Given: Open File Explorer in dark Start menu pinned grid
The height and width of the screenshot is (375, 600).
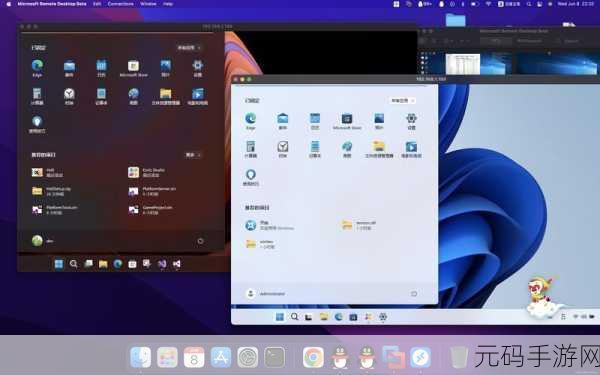Looking at the screenshot, I should [x=166, y=96].
